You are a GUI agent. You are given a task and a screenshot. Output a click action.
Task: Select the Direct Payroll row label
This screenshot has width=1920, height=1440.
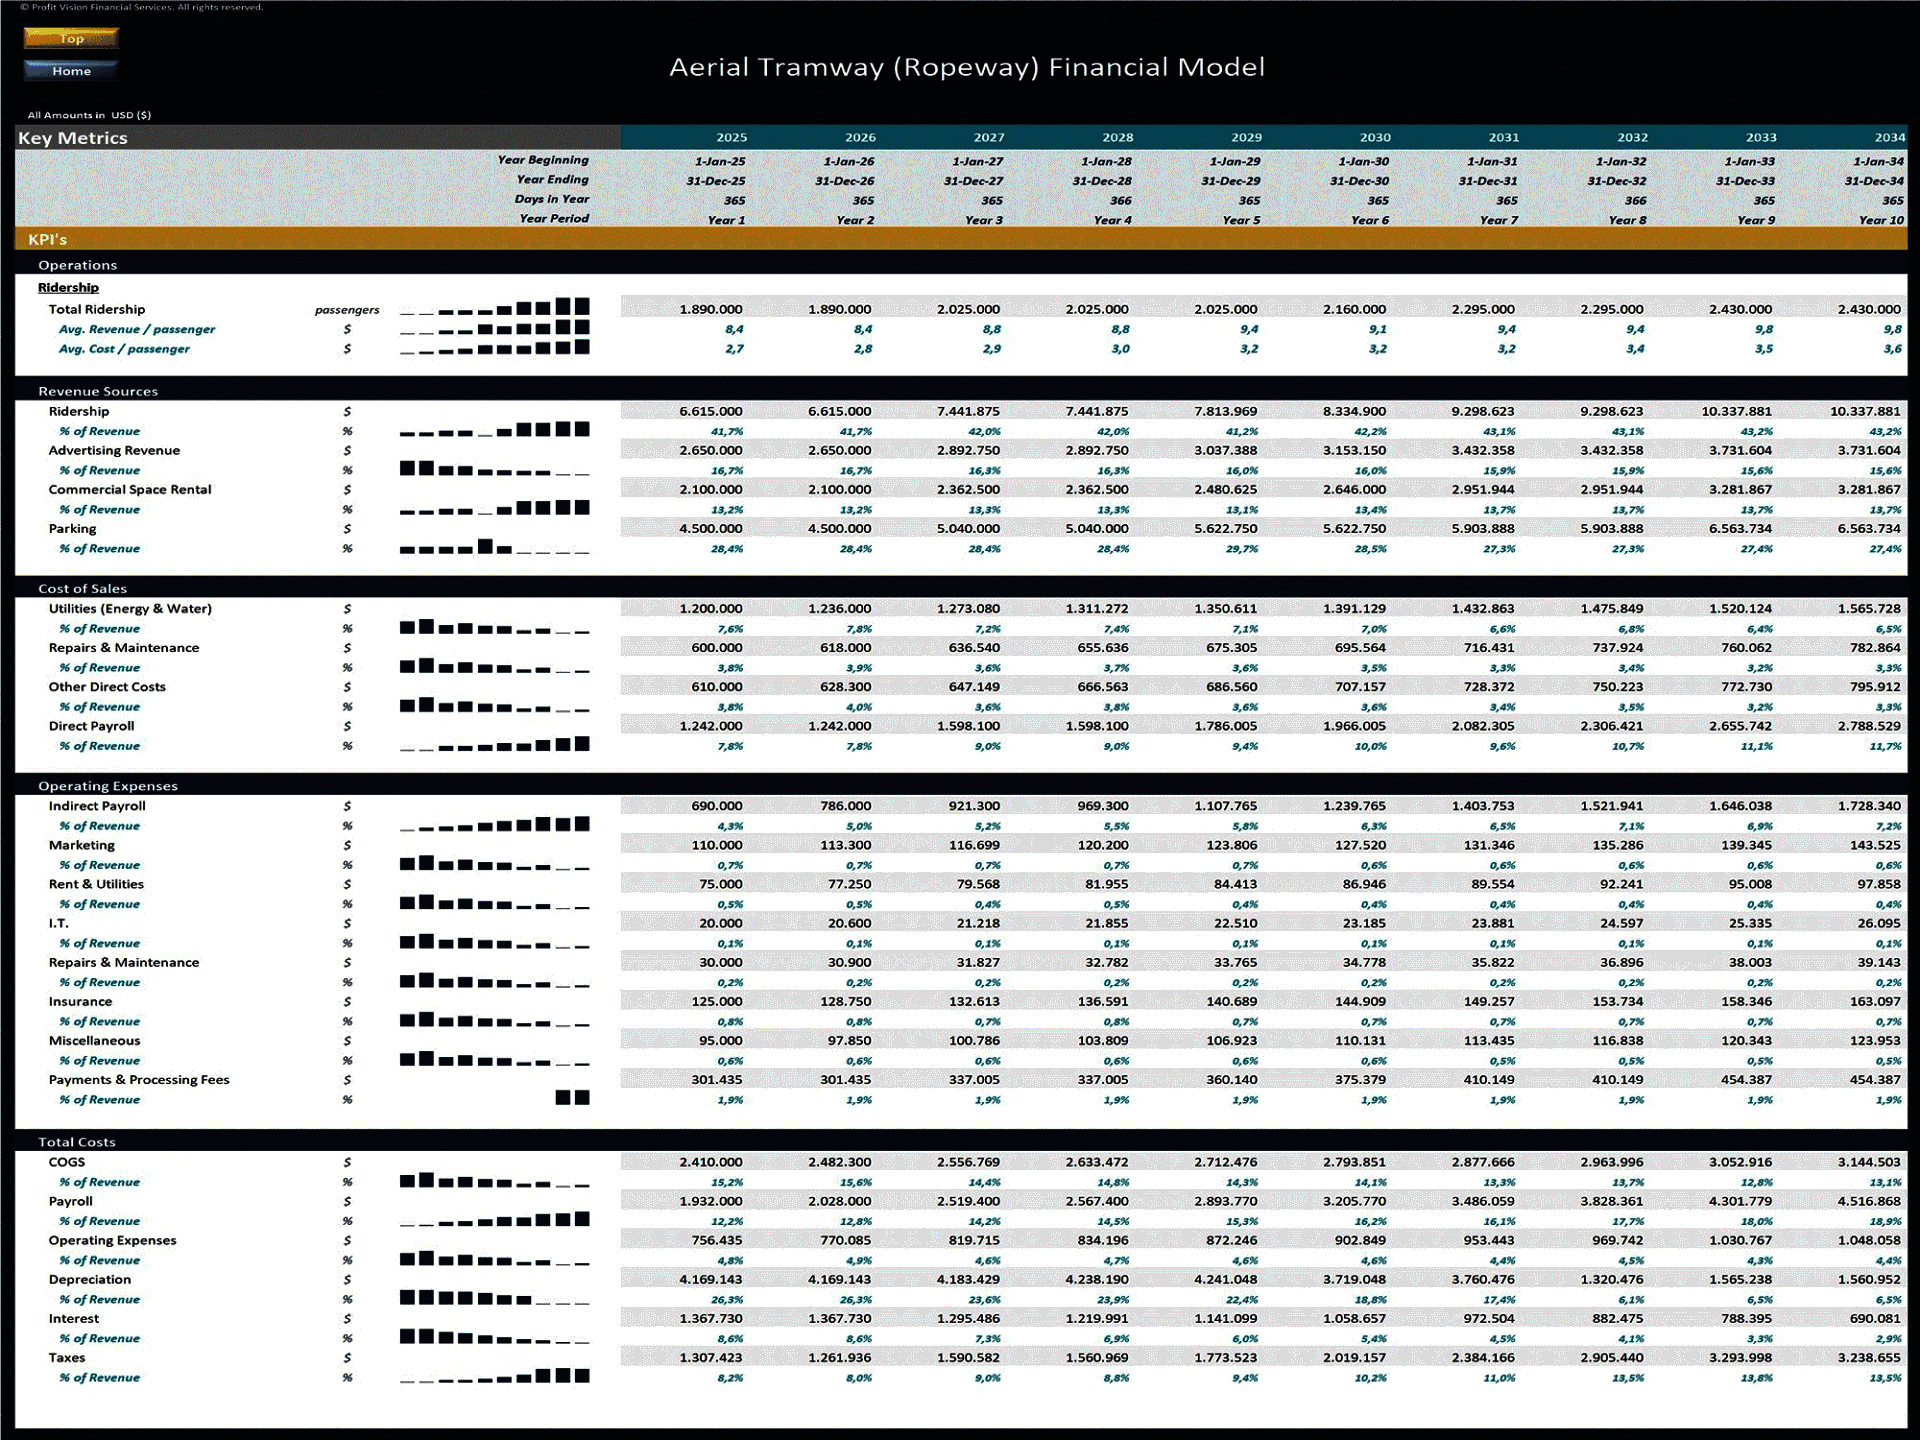(91, 726)
